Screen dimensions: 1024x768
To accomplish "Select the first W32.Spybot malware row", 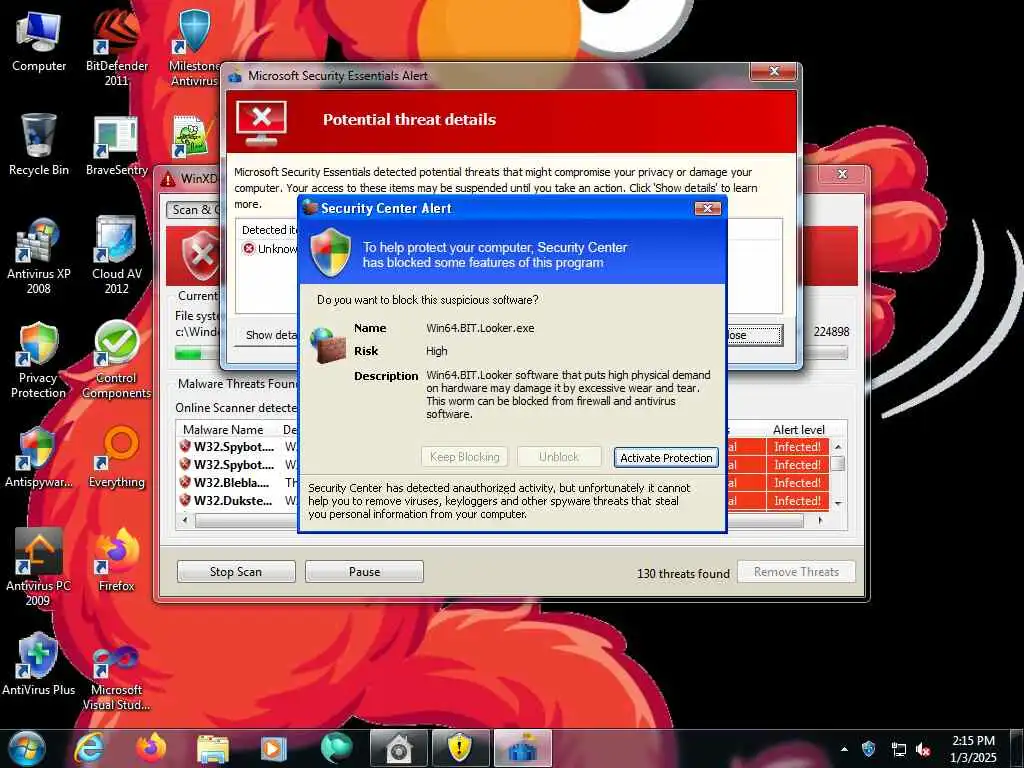I will pos(238,447).
